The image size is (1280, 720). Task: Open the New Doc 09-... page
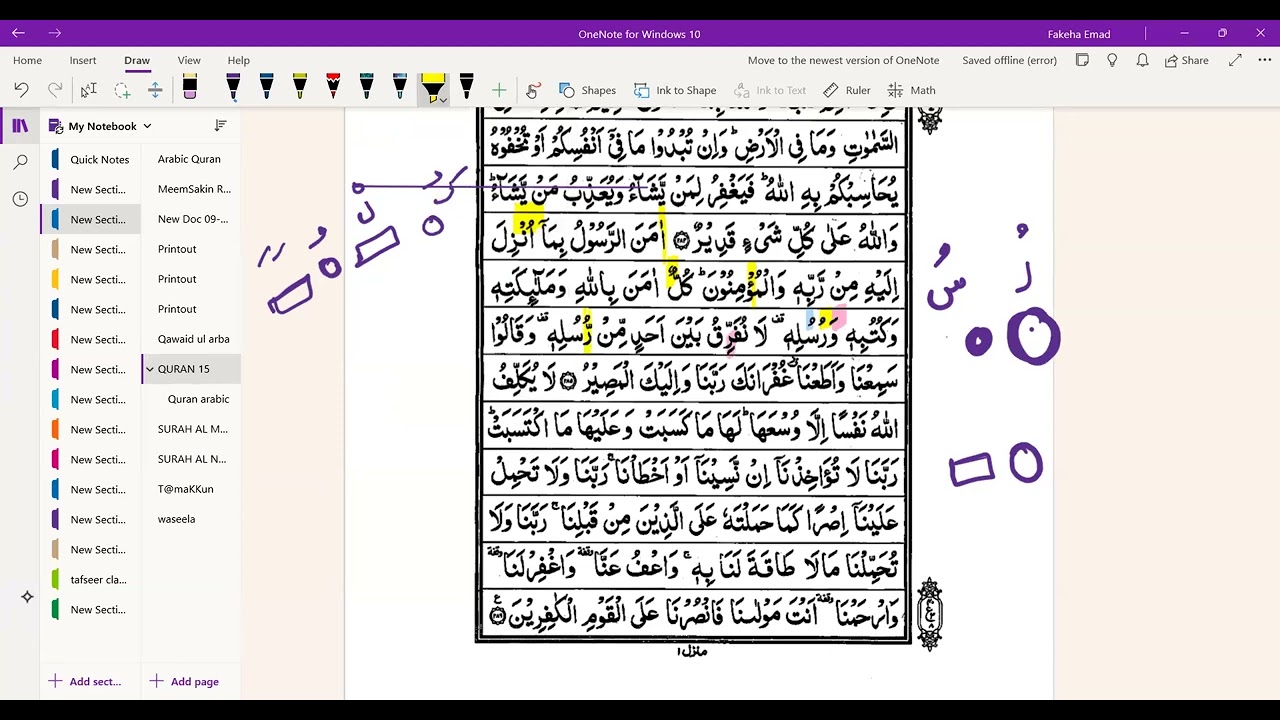click(191, 219)
